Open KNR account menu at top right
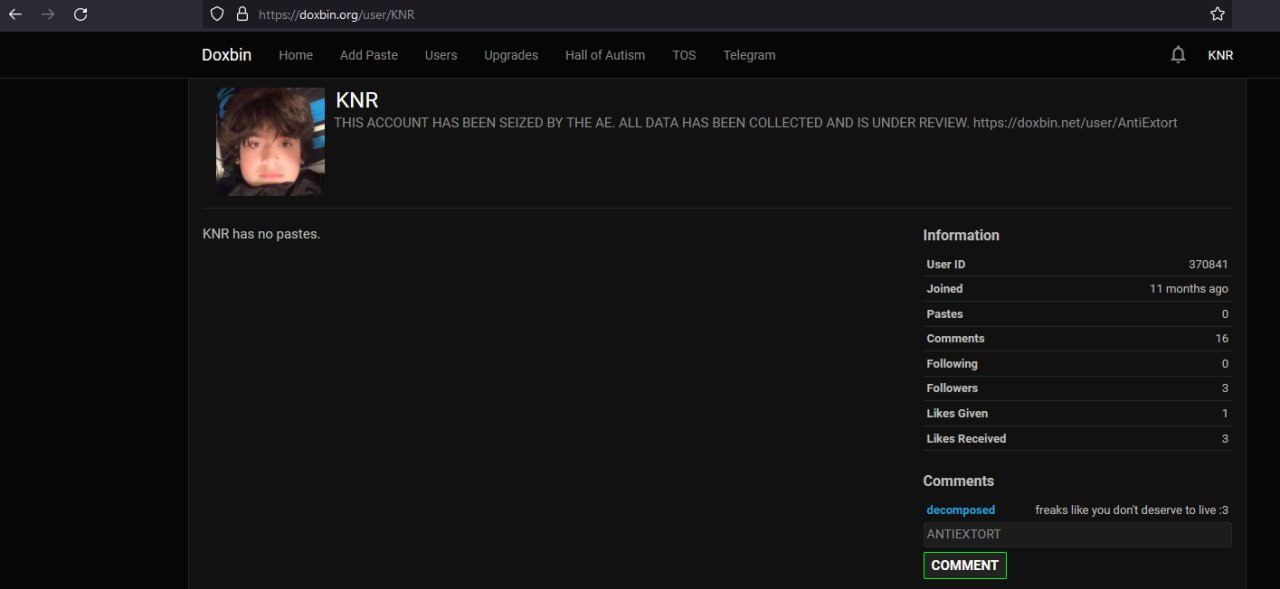 [1220, 55]
